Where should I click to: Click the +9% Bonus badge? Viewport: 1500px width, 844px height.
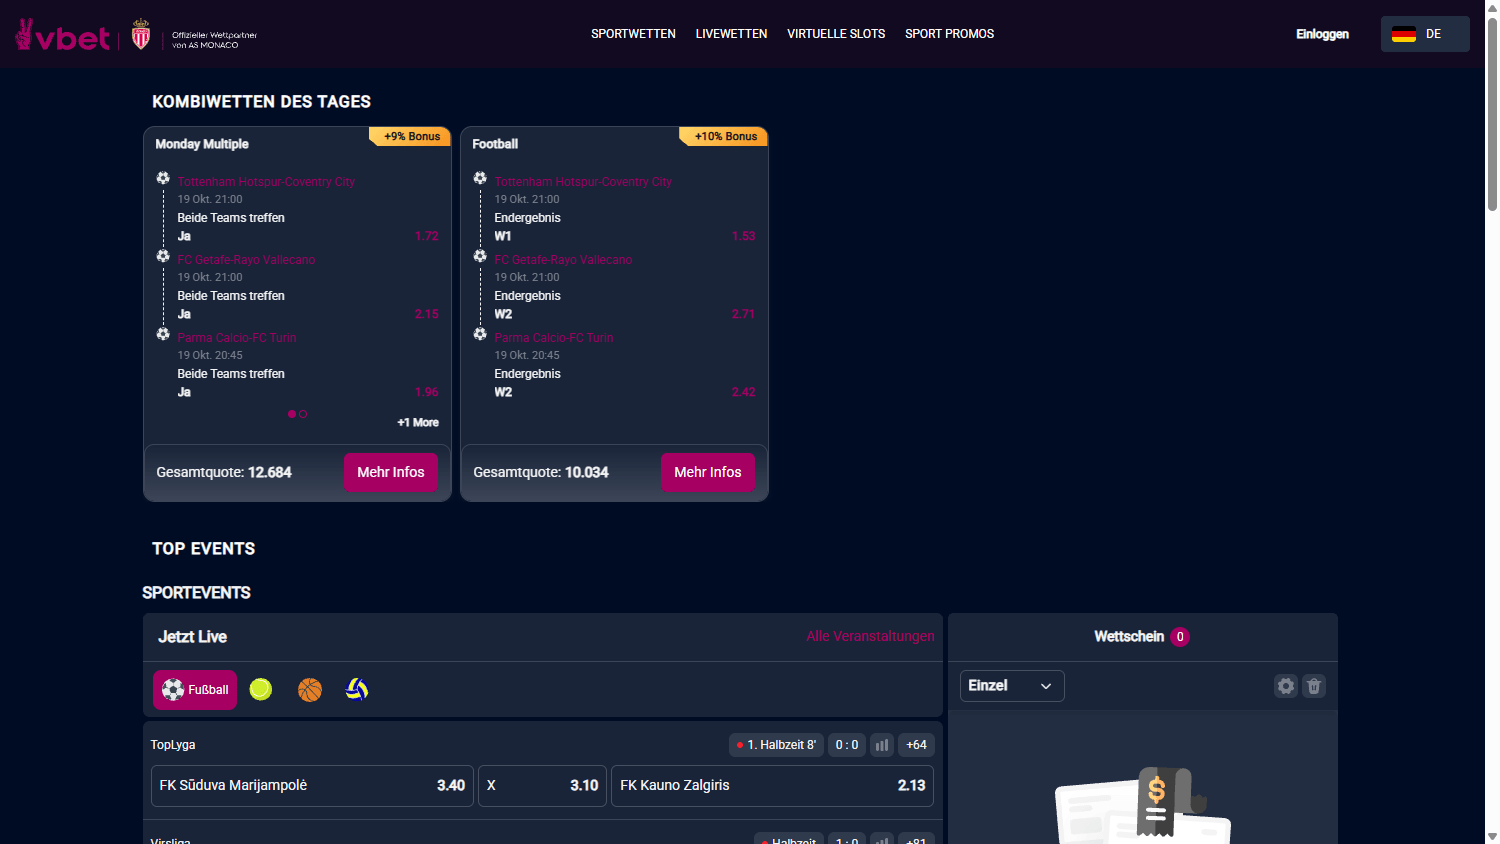(x=411, y=136)
